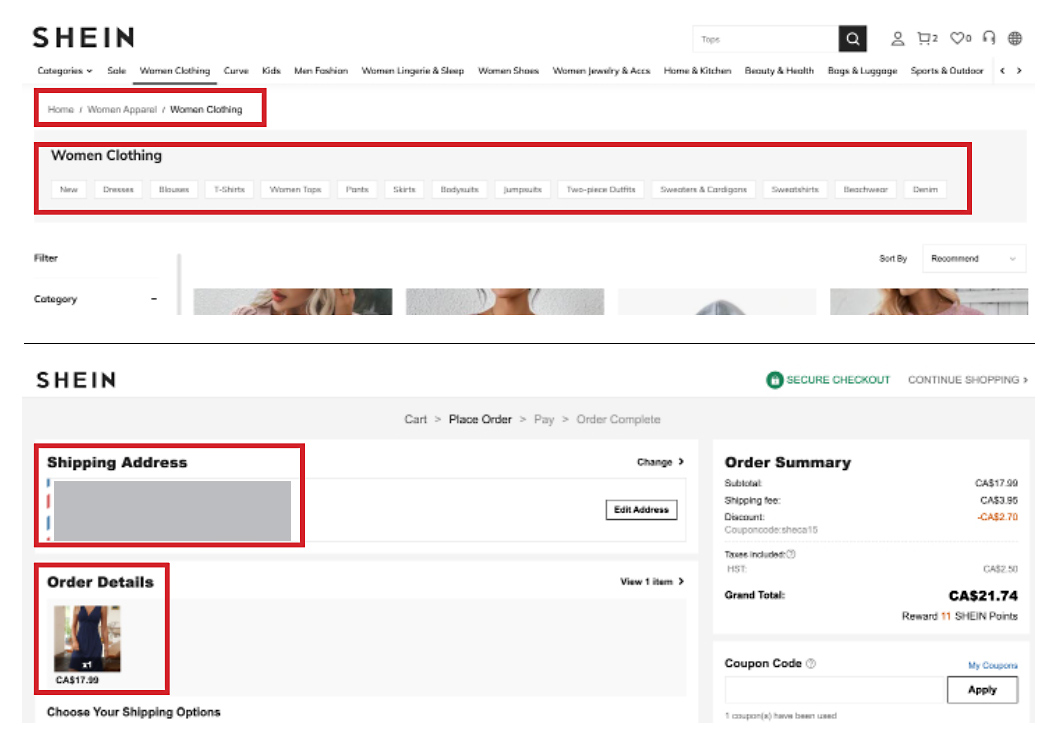Viewport: 1056px width, 755px height.
Task: Select the Men Fashion menu item
Action: 321,71
